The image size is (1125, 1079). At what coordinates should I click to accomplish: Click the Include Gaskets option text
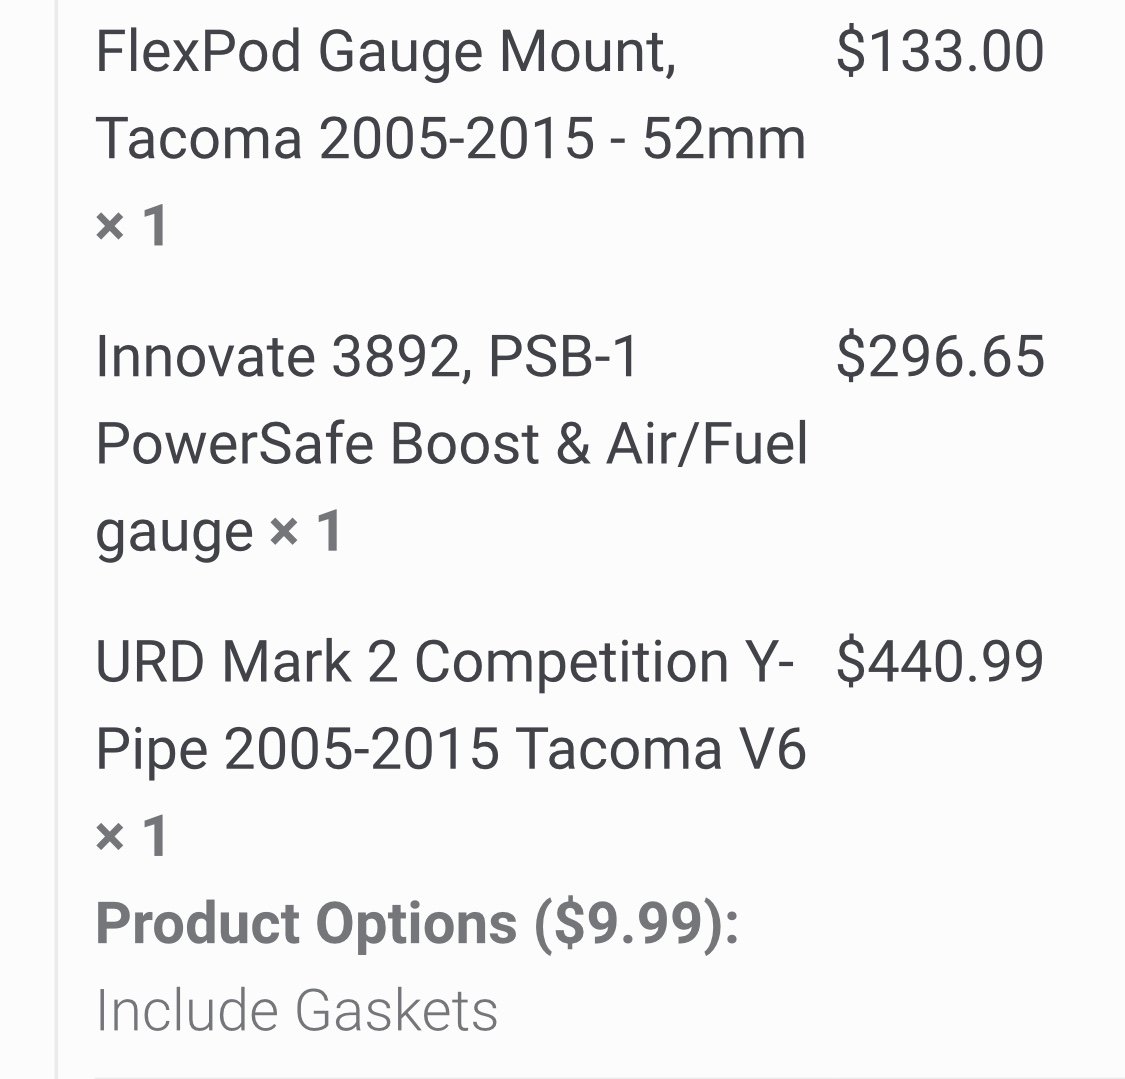[x=297, y=1010]
